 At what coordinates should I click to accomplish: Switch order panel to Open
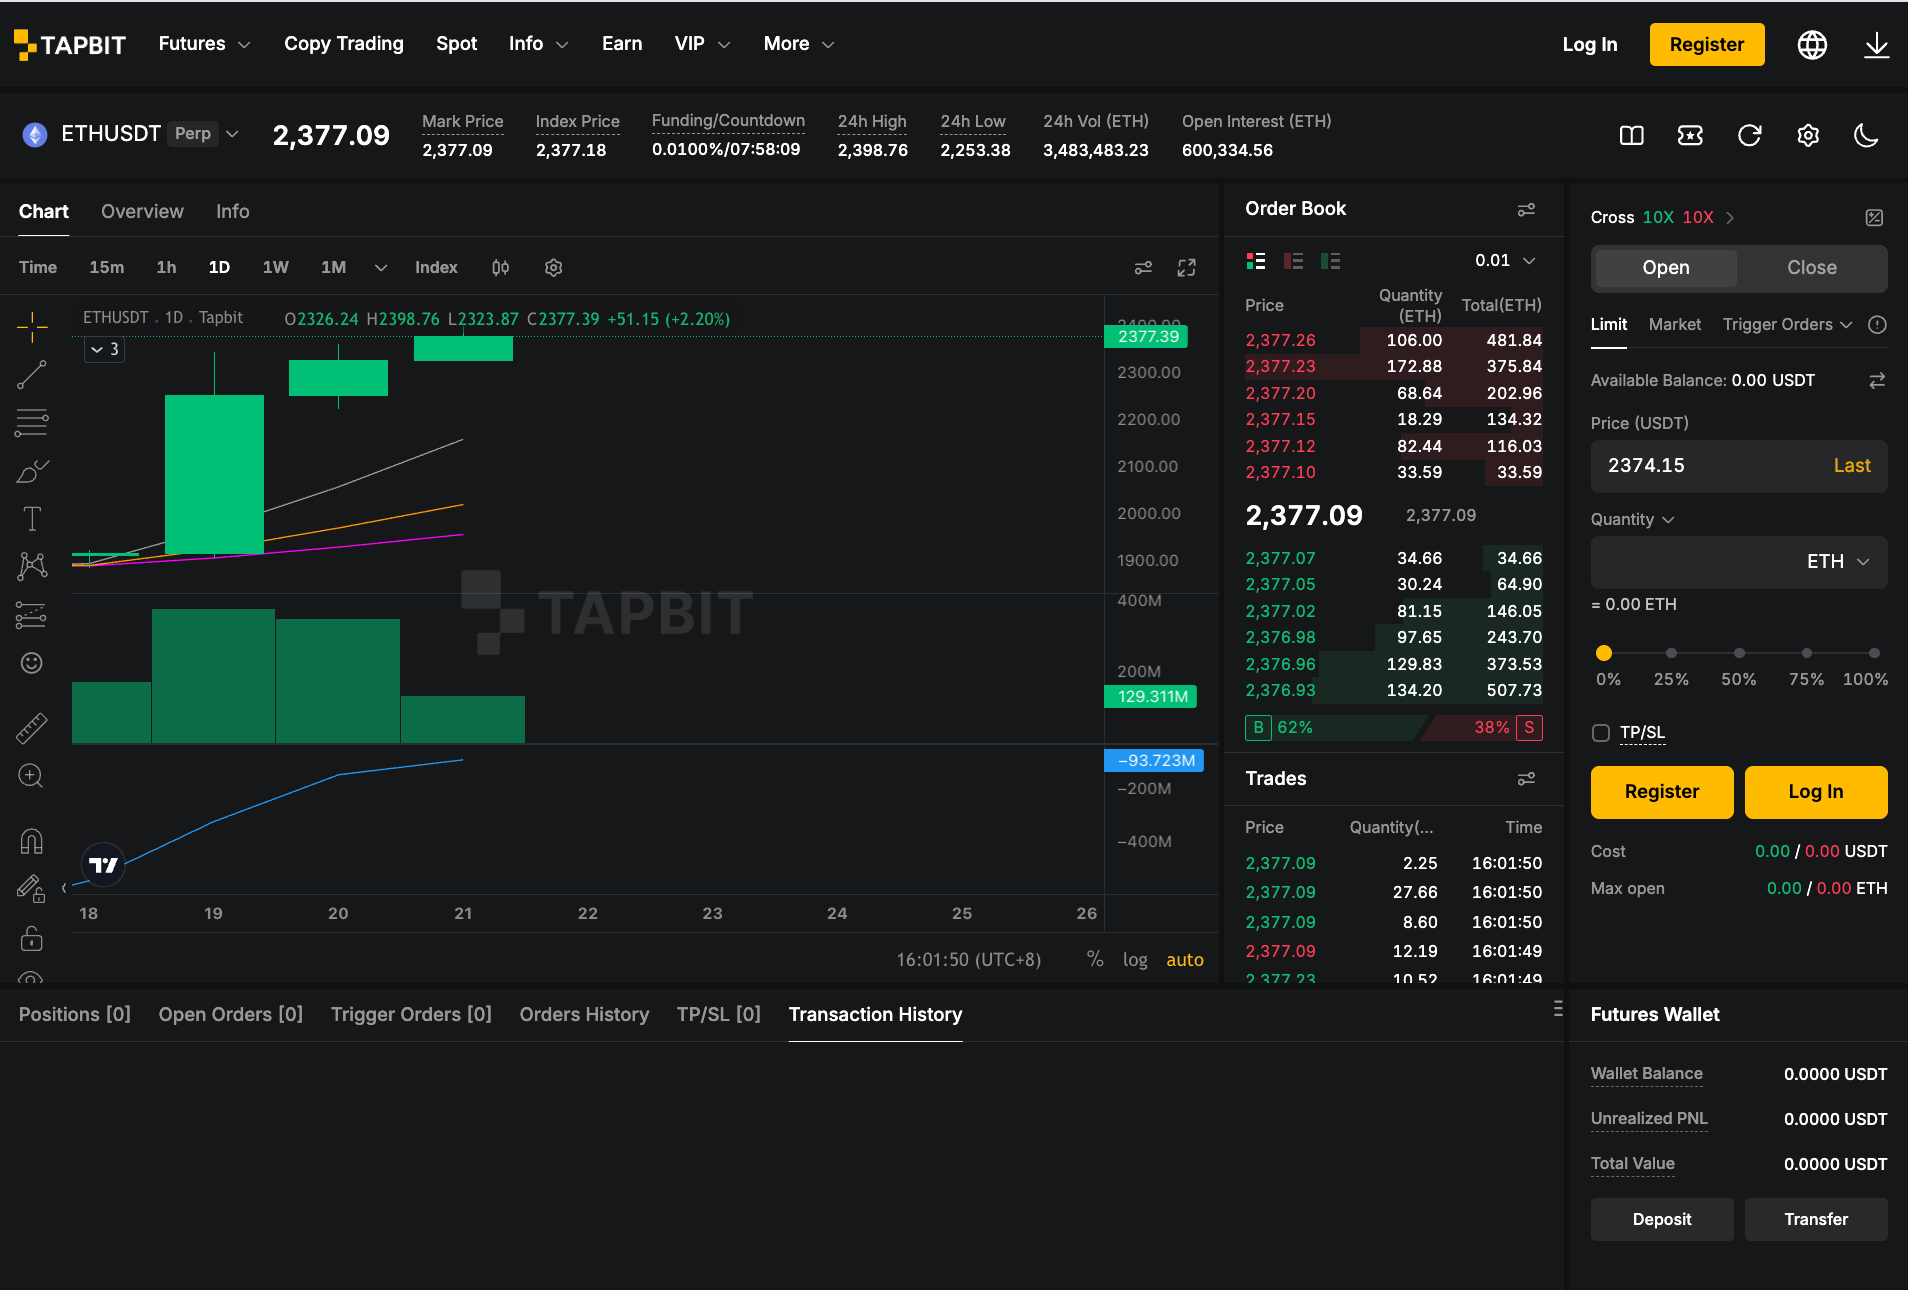pos(1666,267)
